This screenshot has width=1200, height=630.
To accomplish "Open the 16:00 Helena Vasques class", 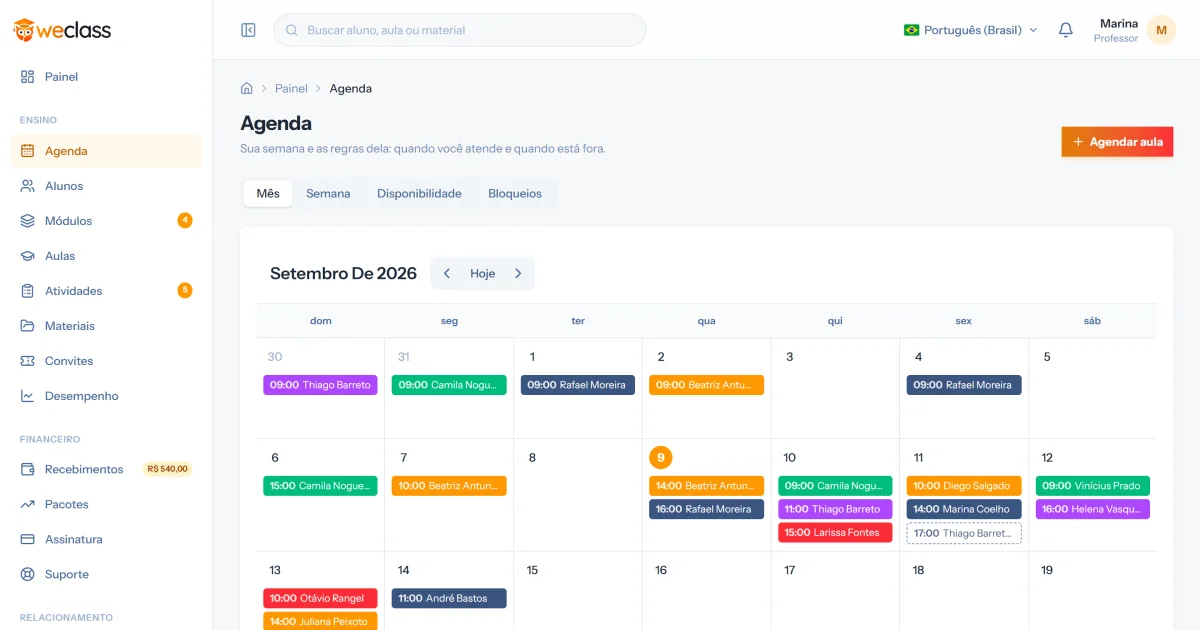I will tap(1093, 509).
